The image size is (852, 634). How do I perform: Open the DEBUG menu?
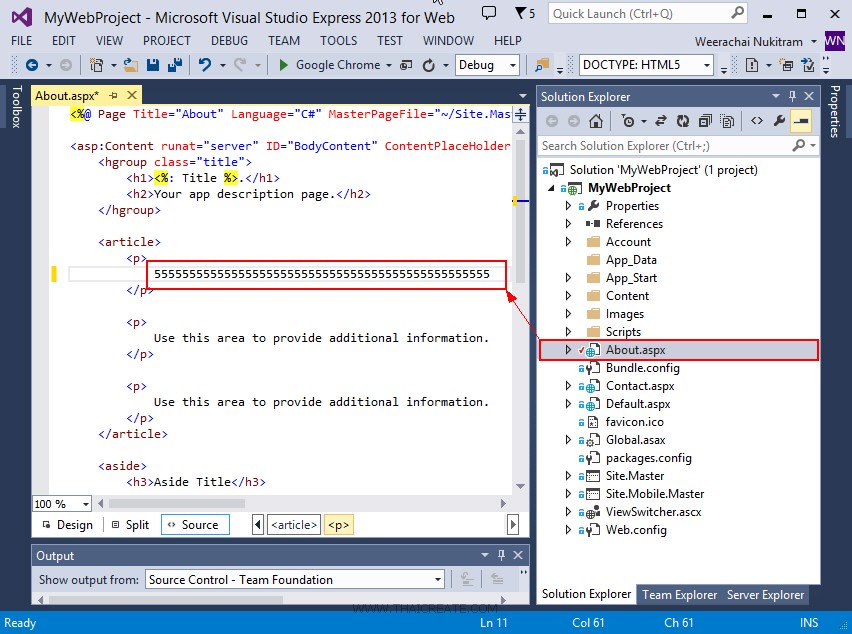[229, 41]
